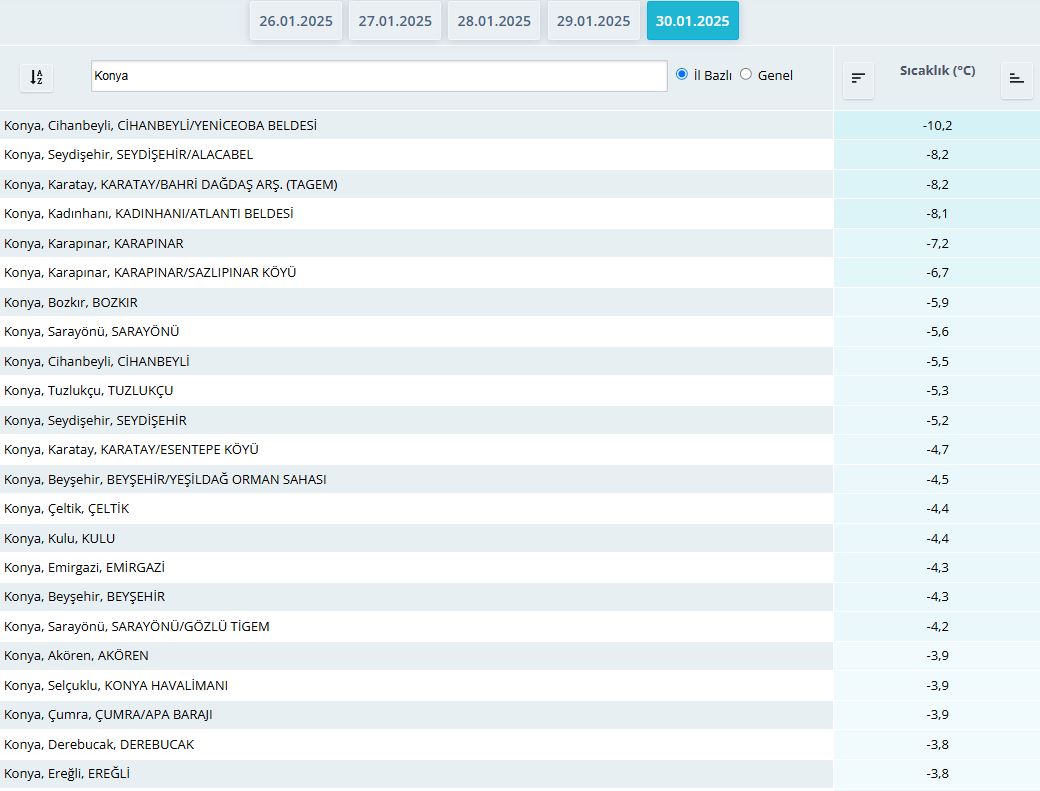Sort temperature descending using left sort icon
Viewport: 1040px width, 791px height.
(858, 78)
